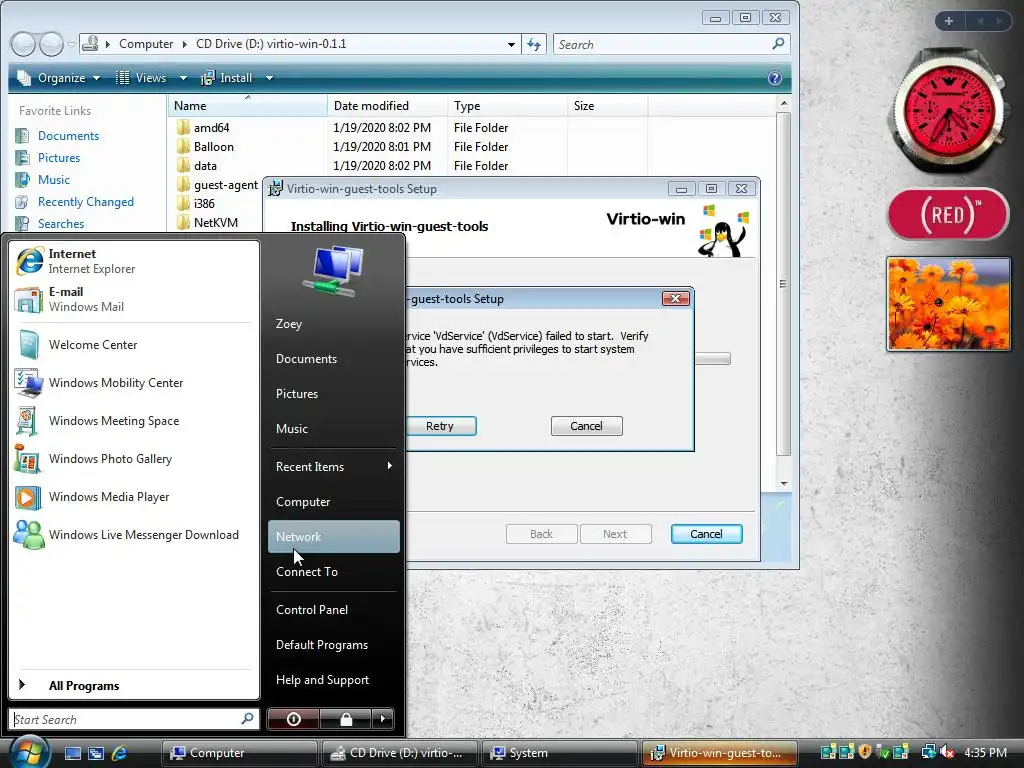Click Computer in the address breadcrumb

146,44
